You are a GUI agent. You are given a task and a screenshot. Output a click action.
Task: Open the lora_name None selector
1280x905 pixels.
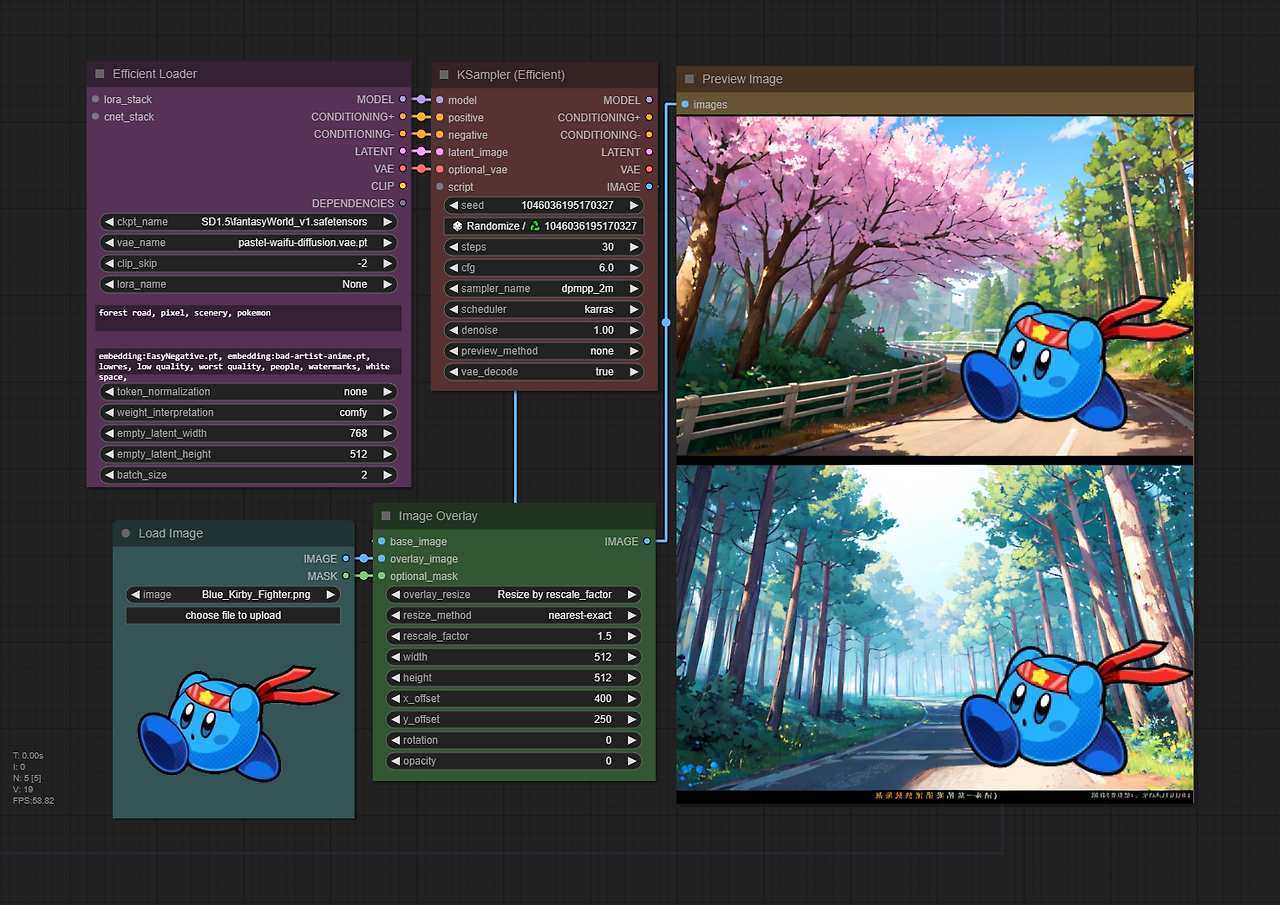(x=248, y=284)
